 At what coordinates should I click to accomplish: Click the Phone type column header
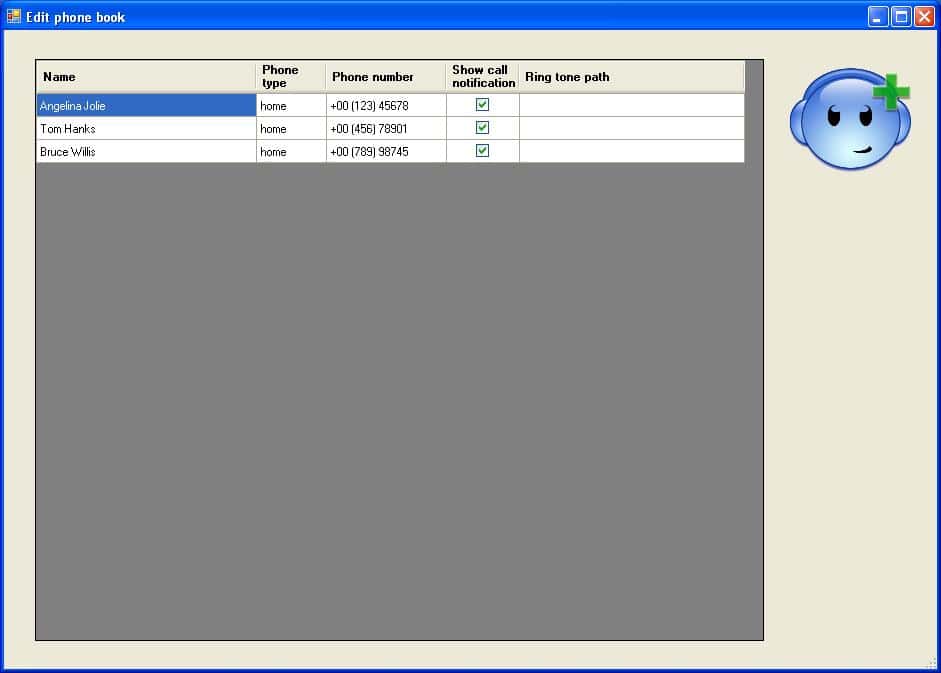(290, 77)
